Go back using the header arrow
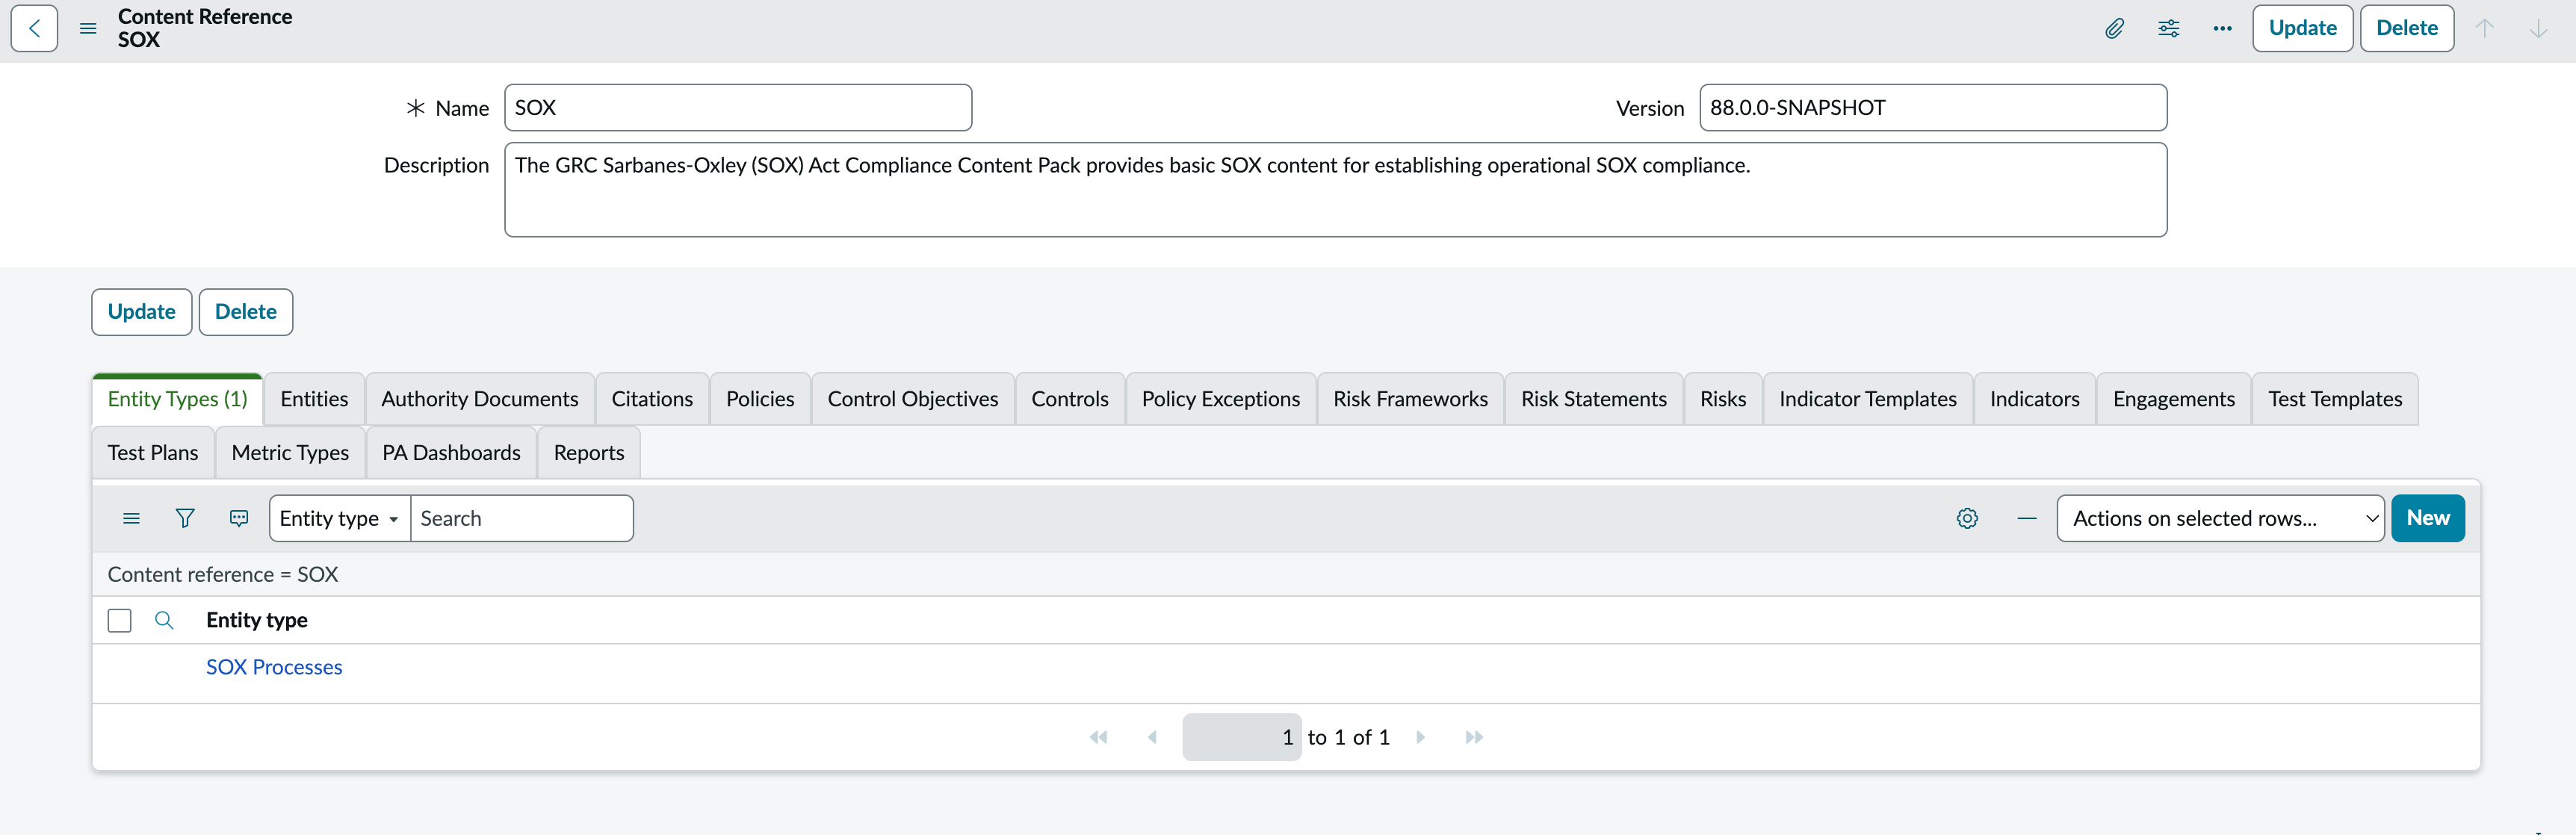 tap(34, 28)
